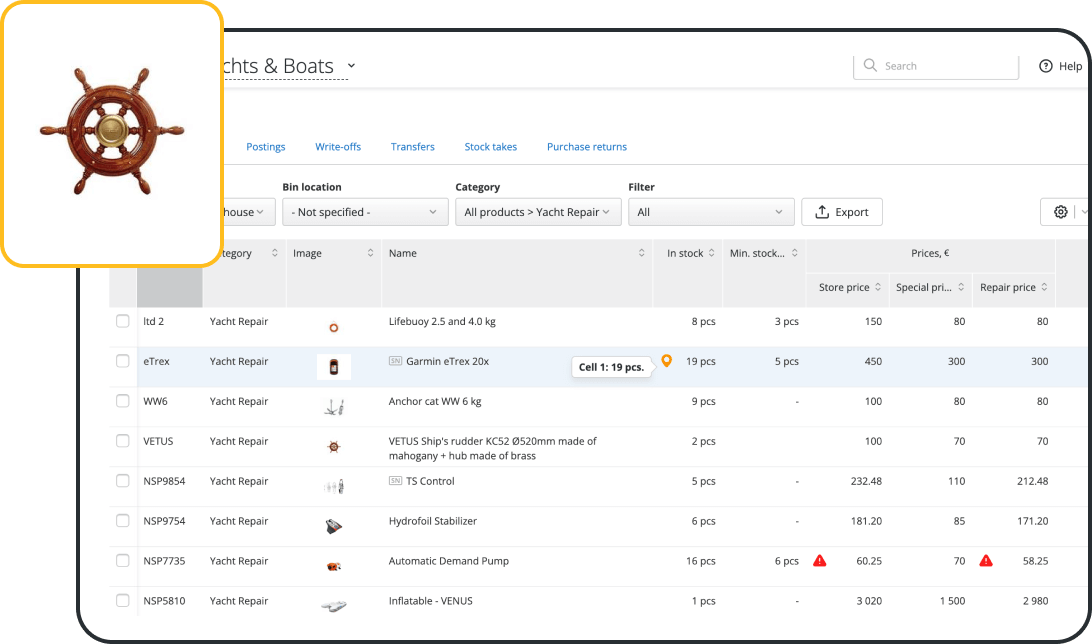Open the Purchase returns link
The height and width of the screenshot is (644, 1092).
(x=586, y=147)
